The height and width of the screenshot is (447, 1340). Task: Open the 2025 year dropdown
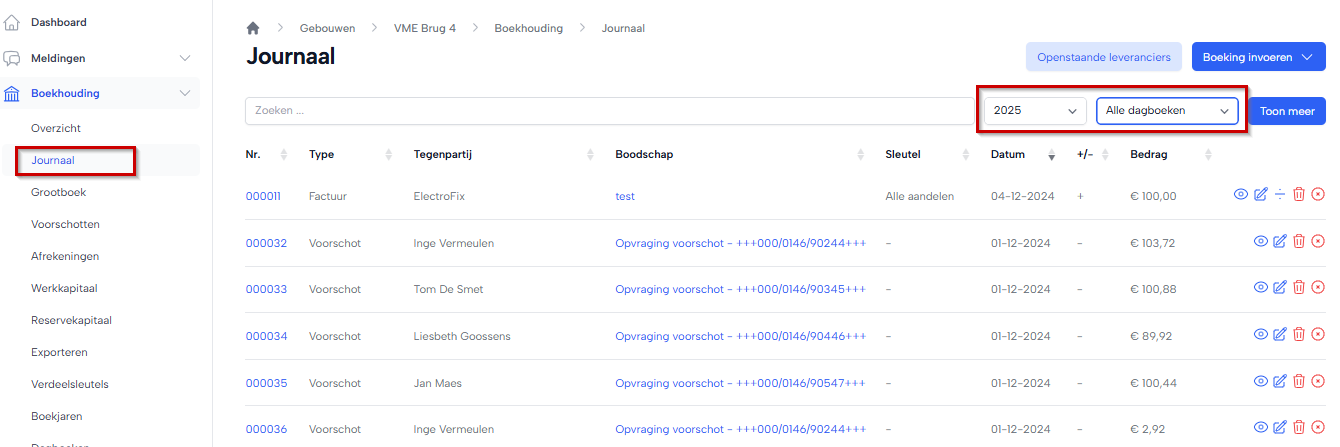[1034, 111]
